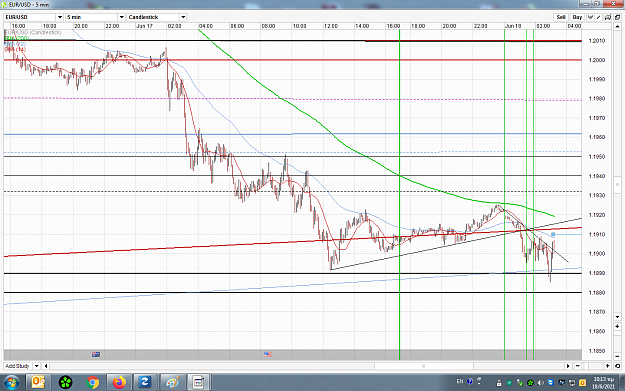Click the EUR/USD (Candlestick) legend label
The image size is (625, 391).
tap(33, 32)
